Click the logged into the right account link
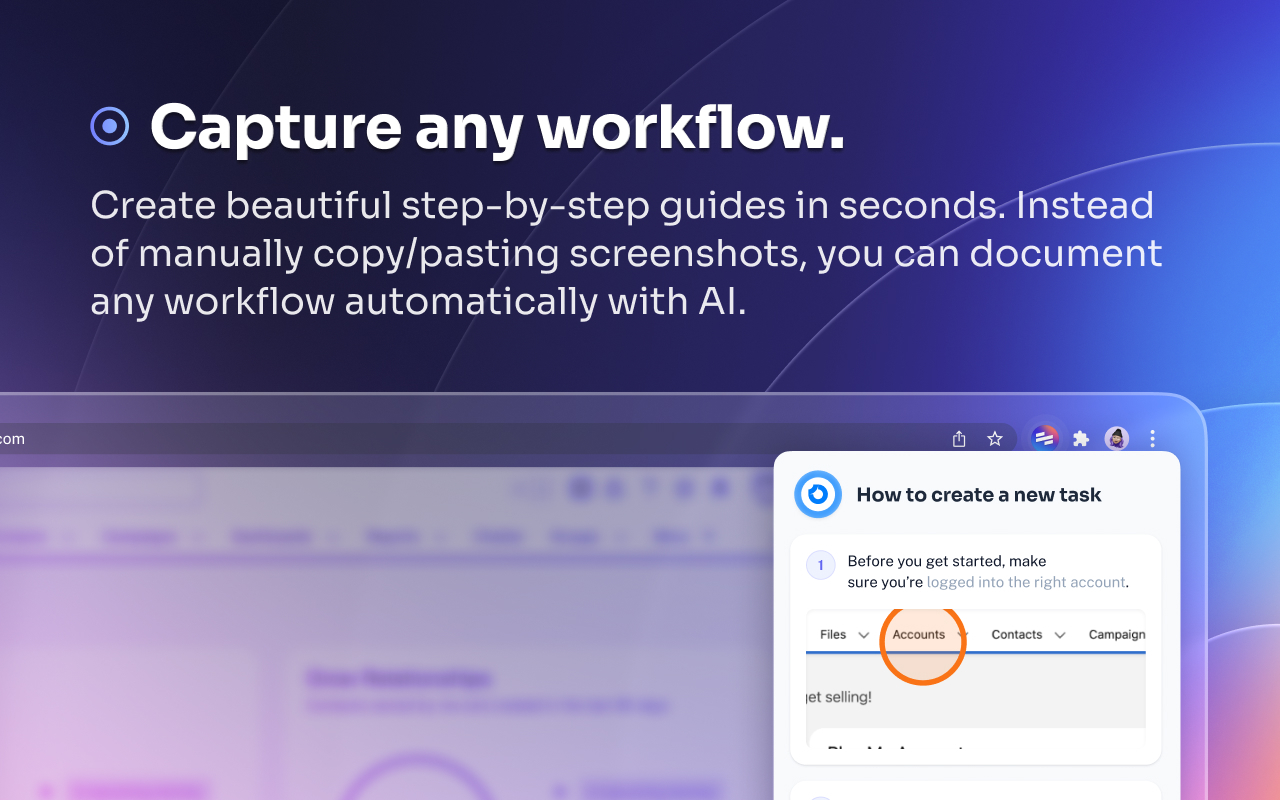This screenshot has height=800, width=1280. click(1026, 581)
